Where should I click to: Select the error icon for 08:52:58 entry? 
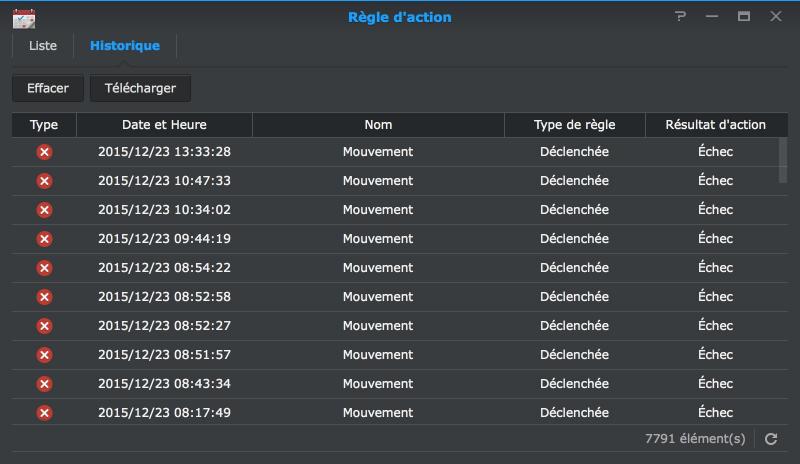[x=44, y=297]
